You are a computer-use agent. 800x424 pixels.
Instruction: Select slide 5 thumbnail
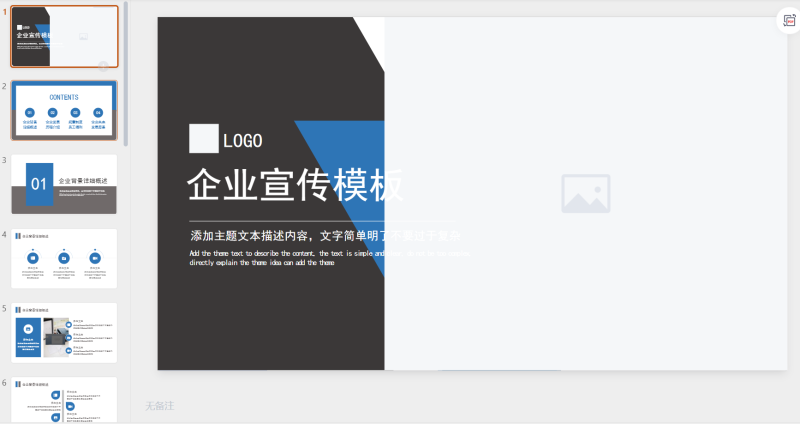click(64, 333)
